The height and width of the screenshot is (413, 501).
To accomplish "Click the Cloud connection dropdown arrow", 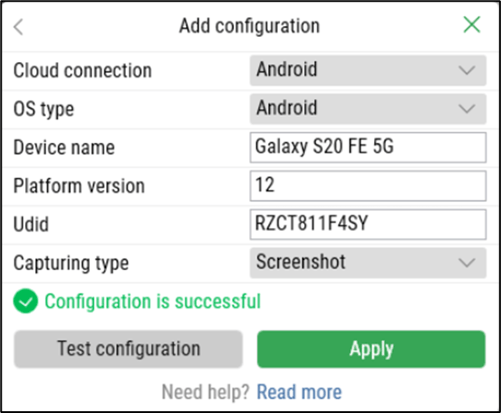I will 467,71.
